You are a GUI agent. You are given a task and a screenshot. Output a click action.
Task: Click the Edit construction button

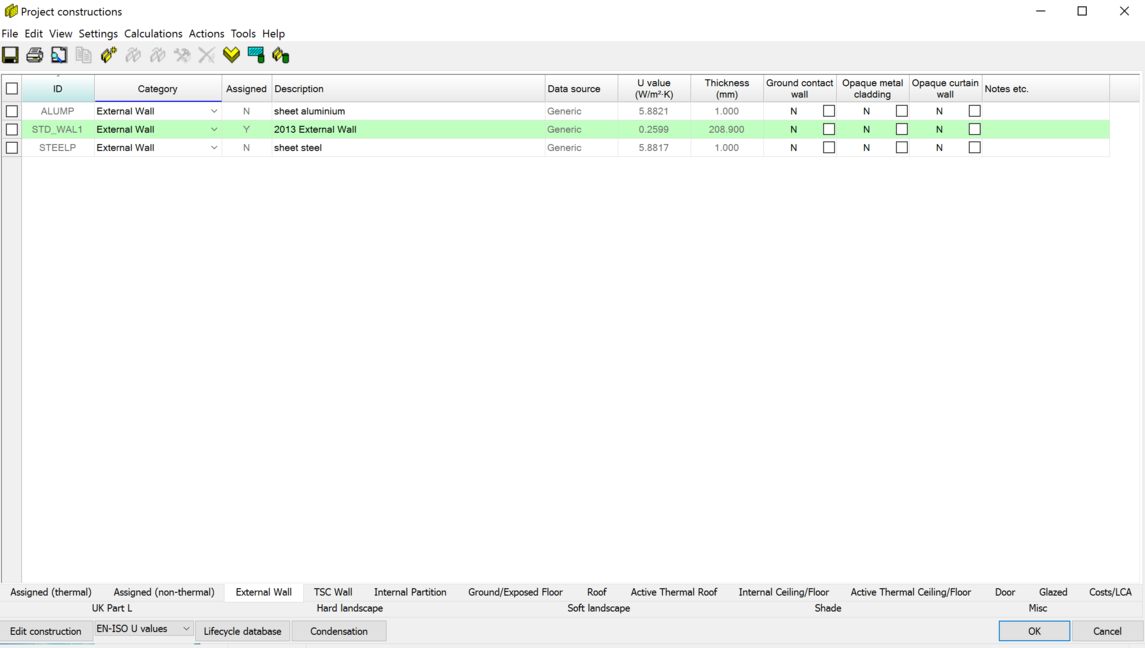[x=46, y=631]
